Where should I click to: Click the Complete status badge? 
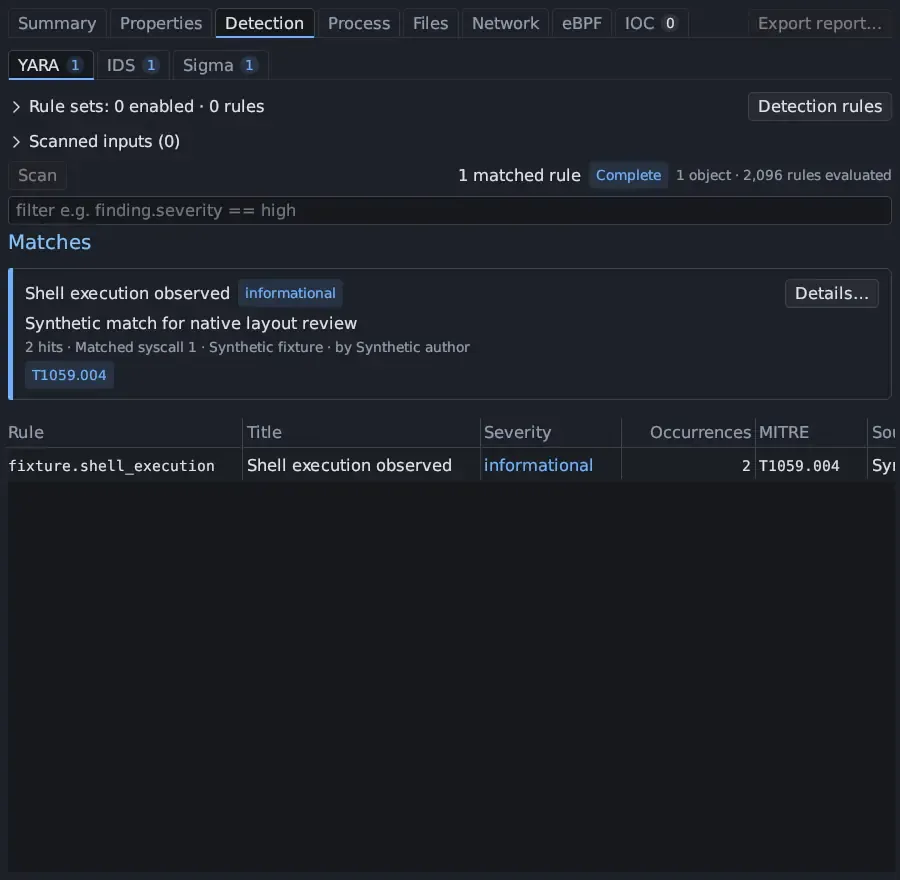tap(628, 176)
